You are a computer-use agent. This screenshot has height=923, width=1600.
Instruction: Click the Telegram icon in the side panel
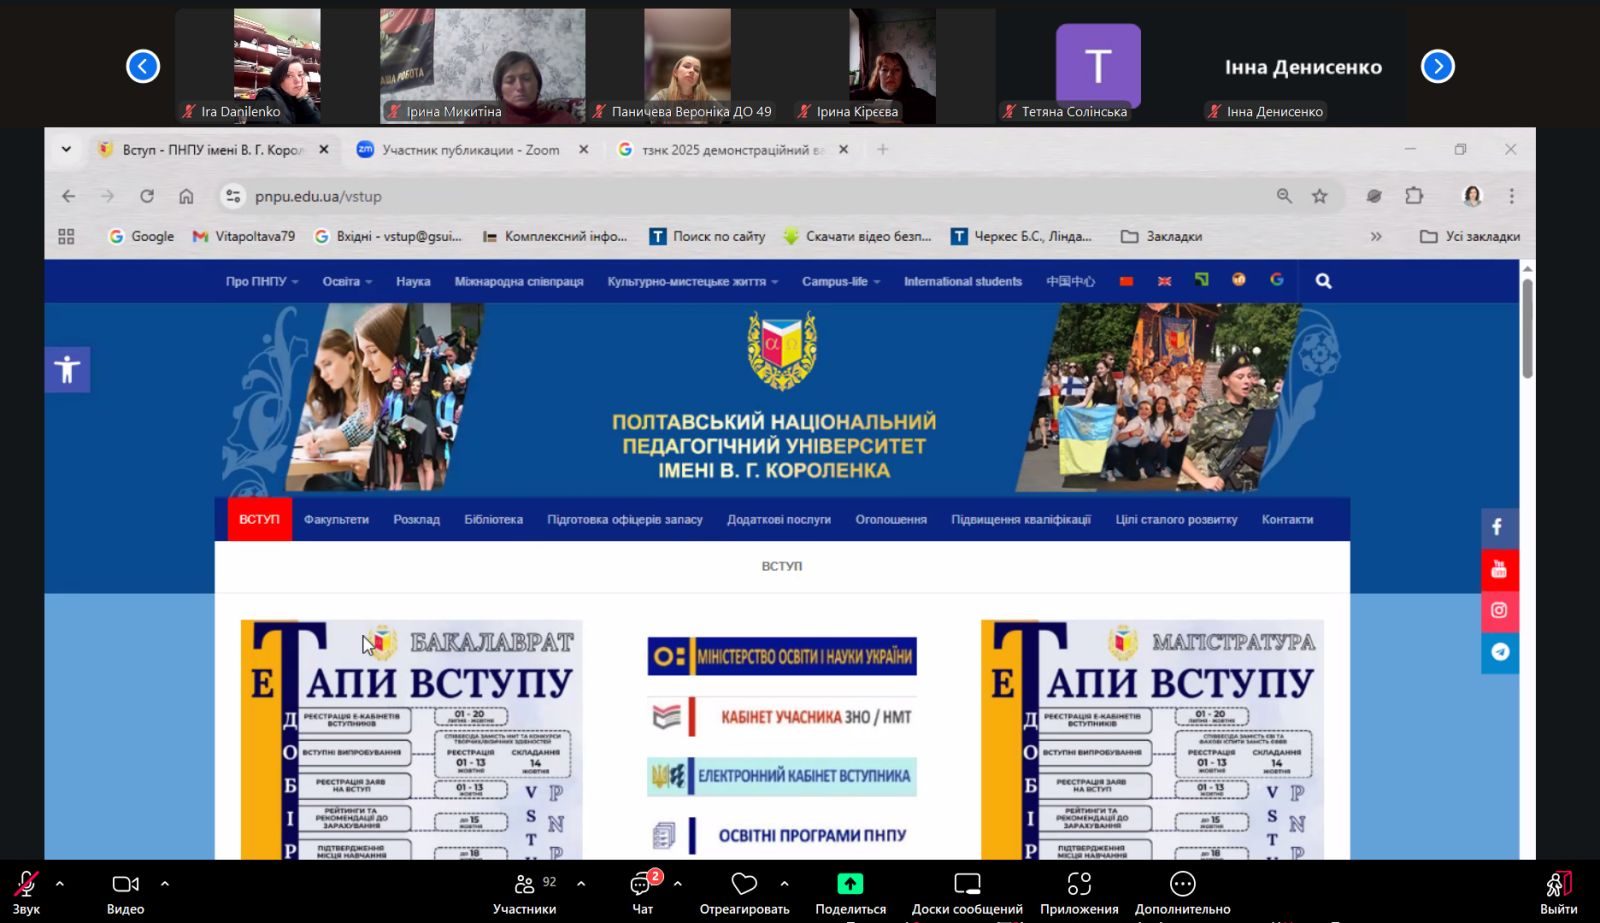coord(1498,652)
